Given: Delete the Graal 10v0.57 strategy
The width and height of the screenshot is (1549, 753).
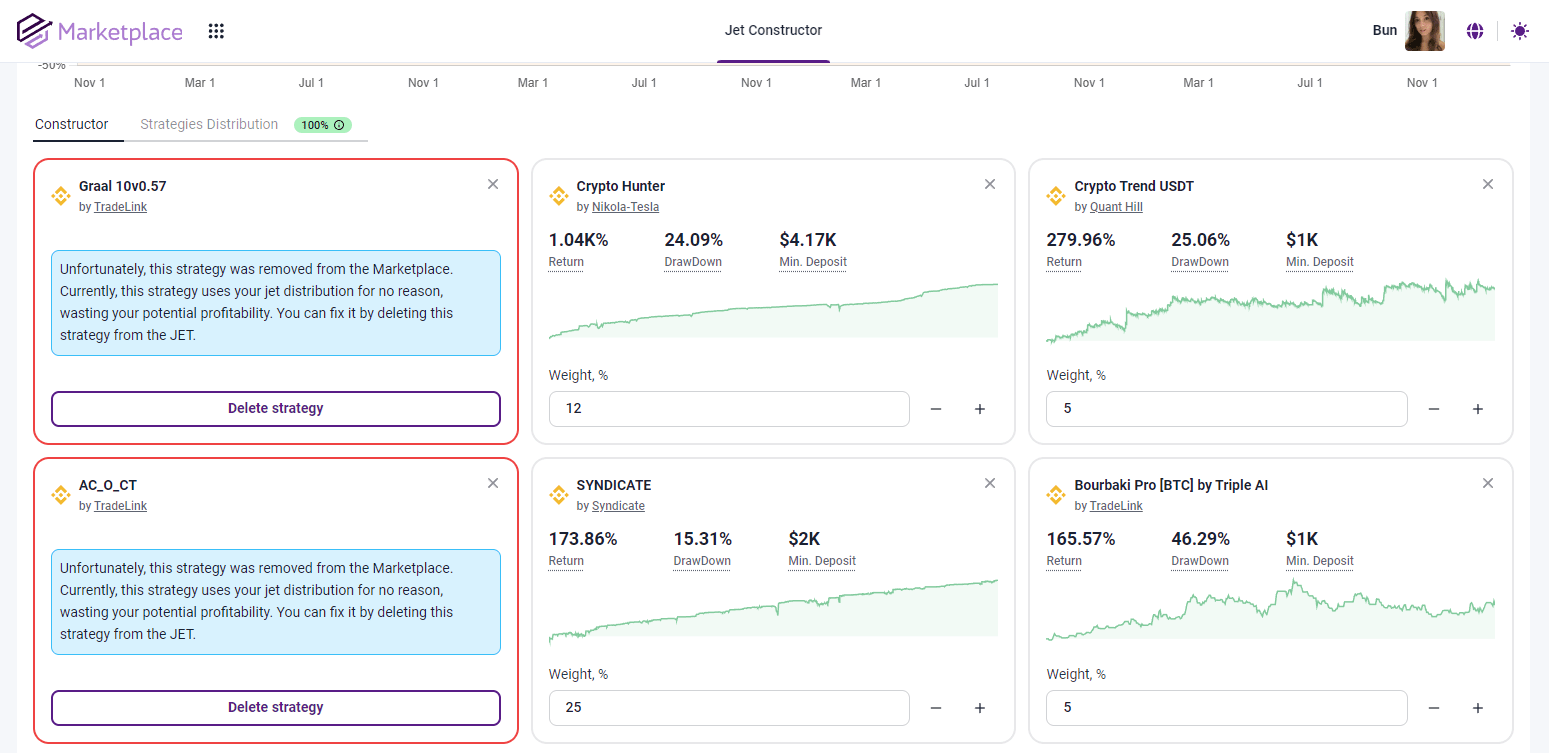Looking at the screenshot, I should [276, 408].
